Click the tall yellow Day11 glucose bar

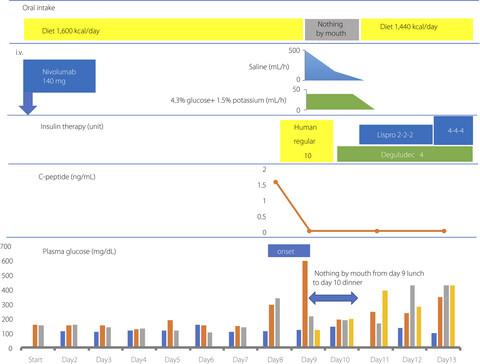point(385,319)
